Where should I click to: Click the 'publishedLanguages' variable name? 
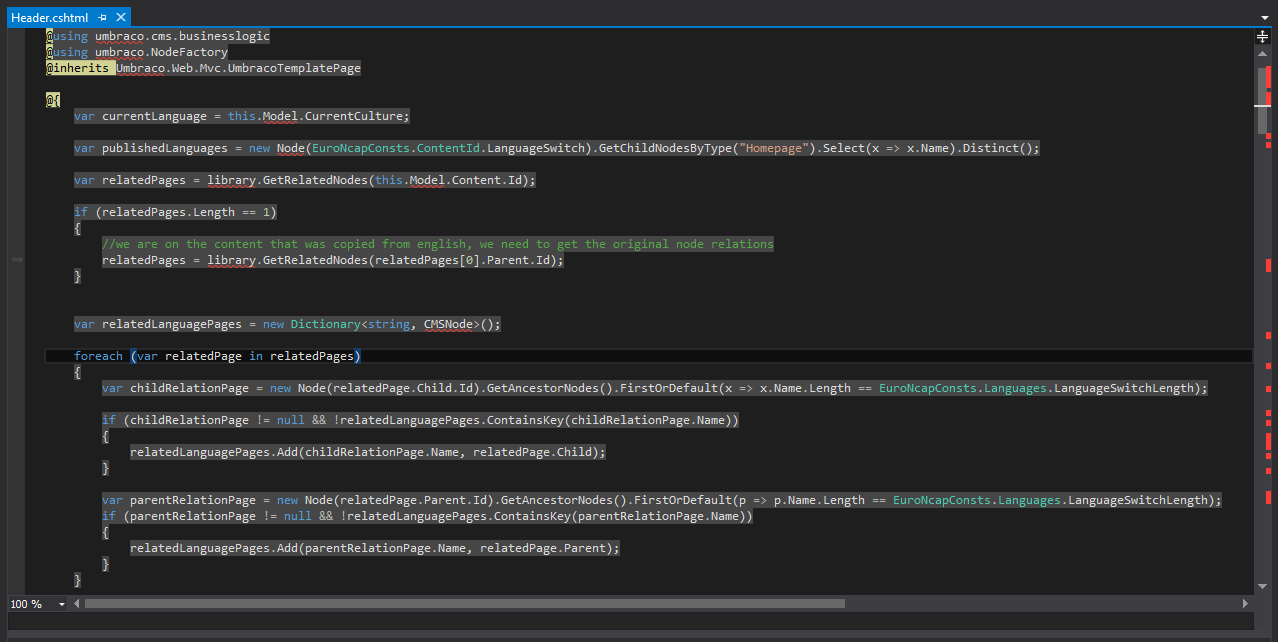click(165, 148)
